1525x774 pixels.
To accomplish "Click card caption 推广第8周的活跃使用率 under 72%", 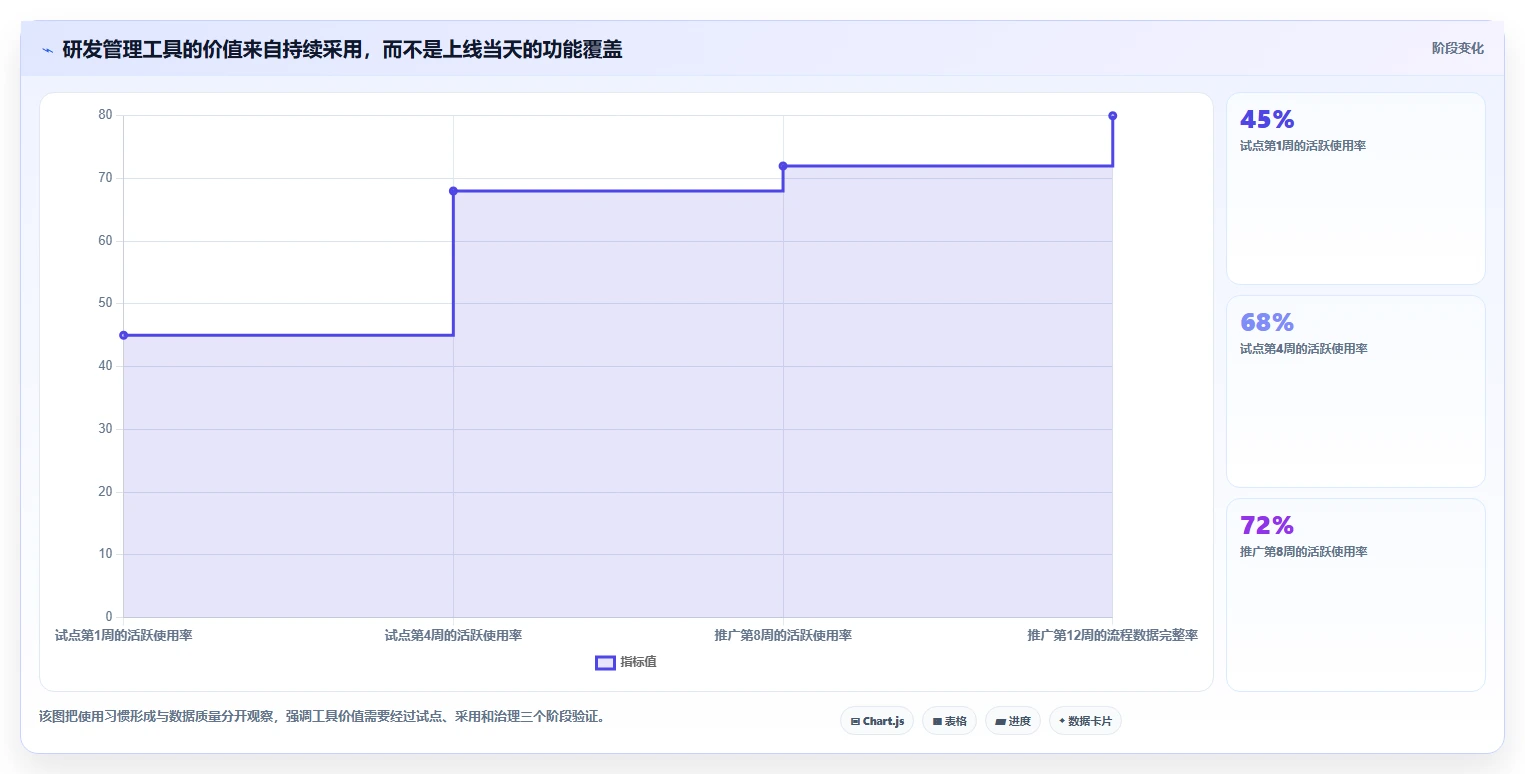I will click(1303, 552).
